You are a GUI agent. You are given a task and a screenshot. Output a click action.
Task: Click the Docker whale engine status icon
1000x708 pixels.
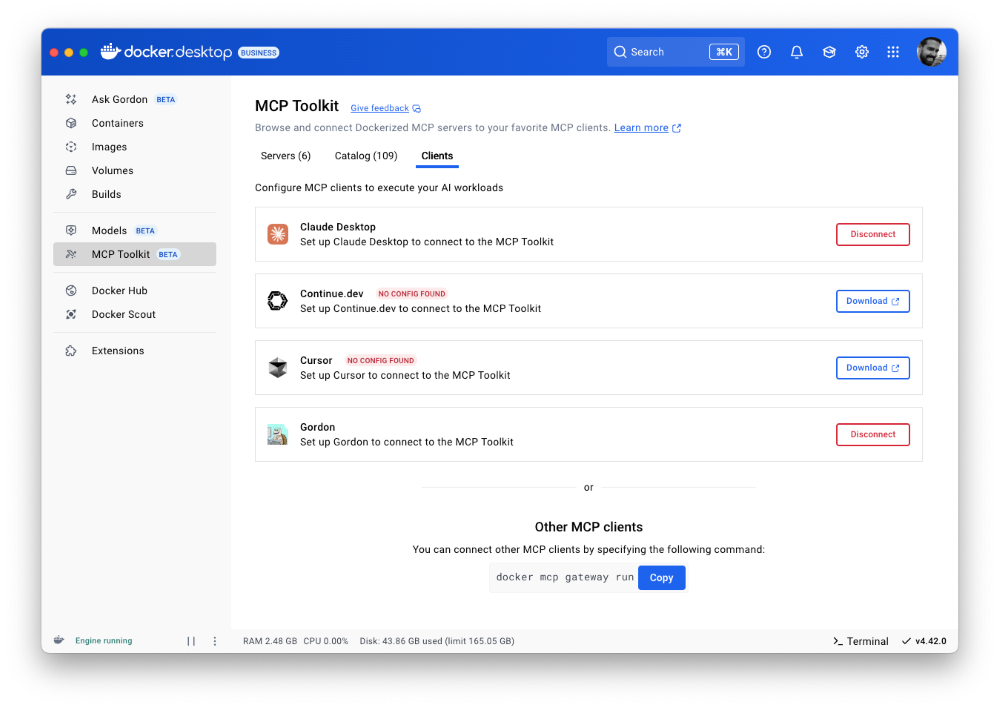[58, 640]
